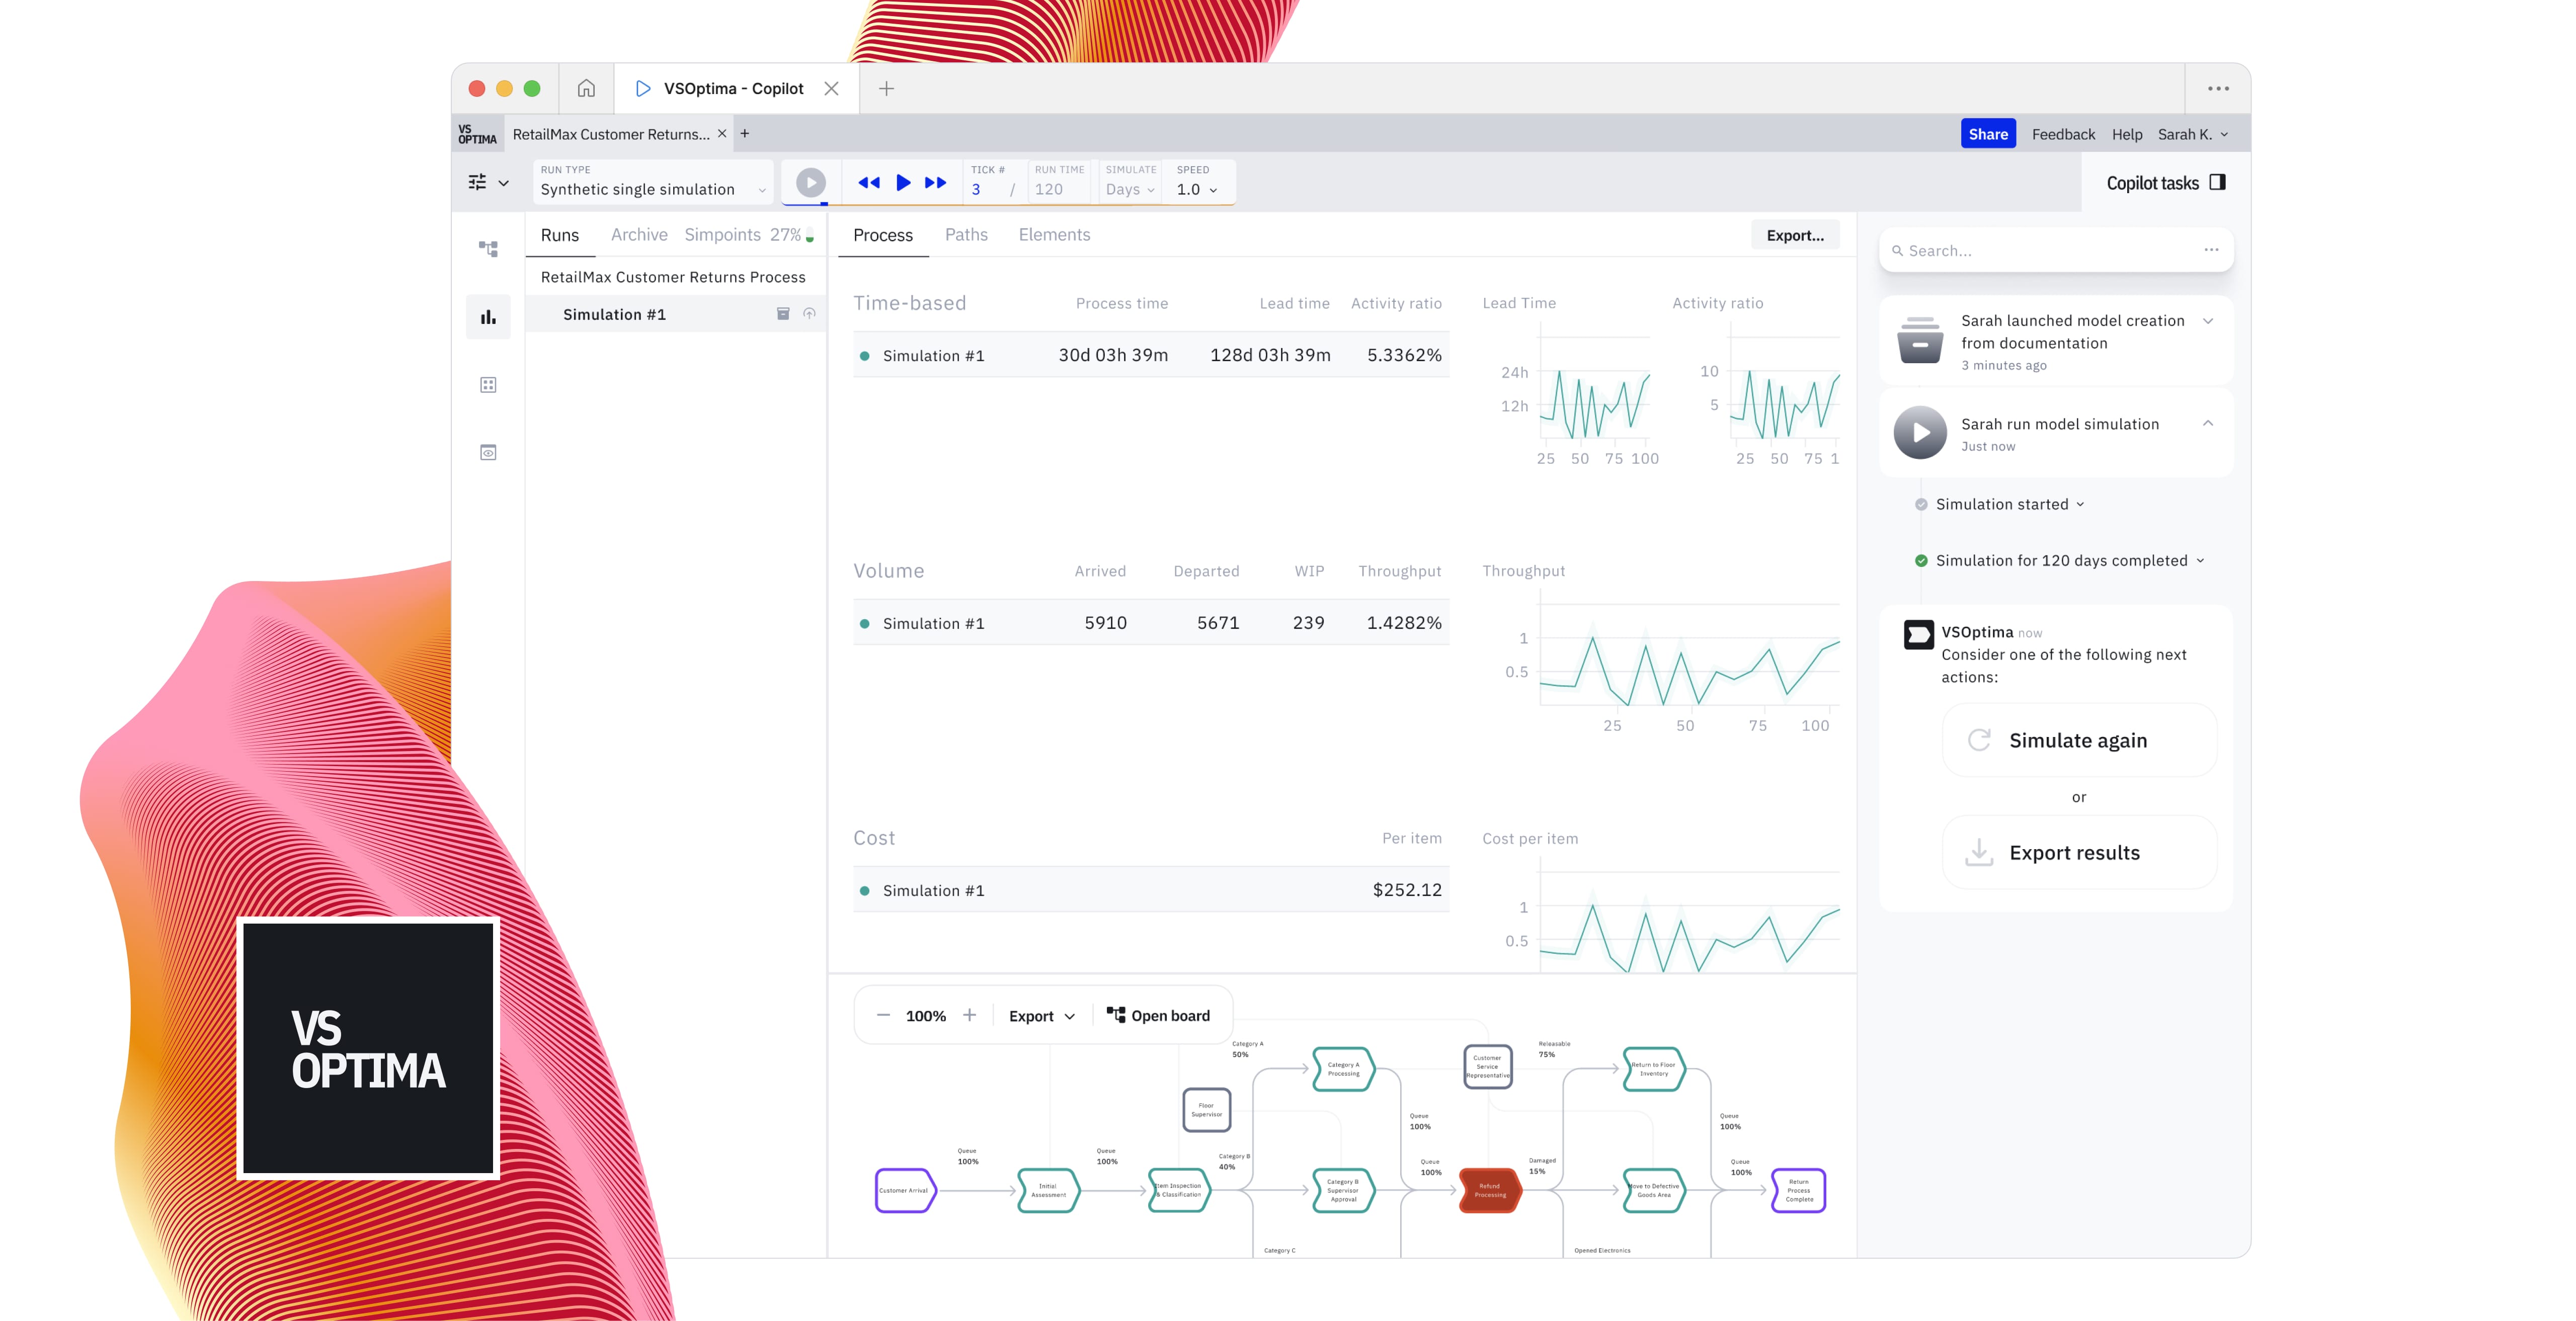This screenshot has height=1321, width=2576.
Task: Switch to the Paths tab
Action: [965, 235]
